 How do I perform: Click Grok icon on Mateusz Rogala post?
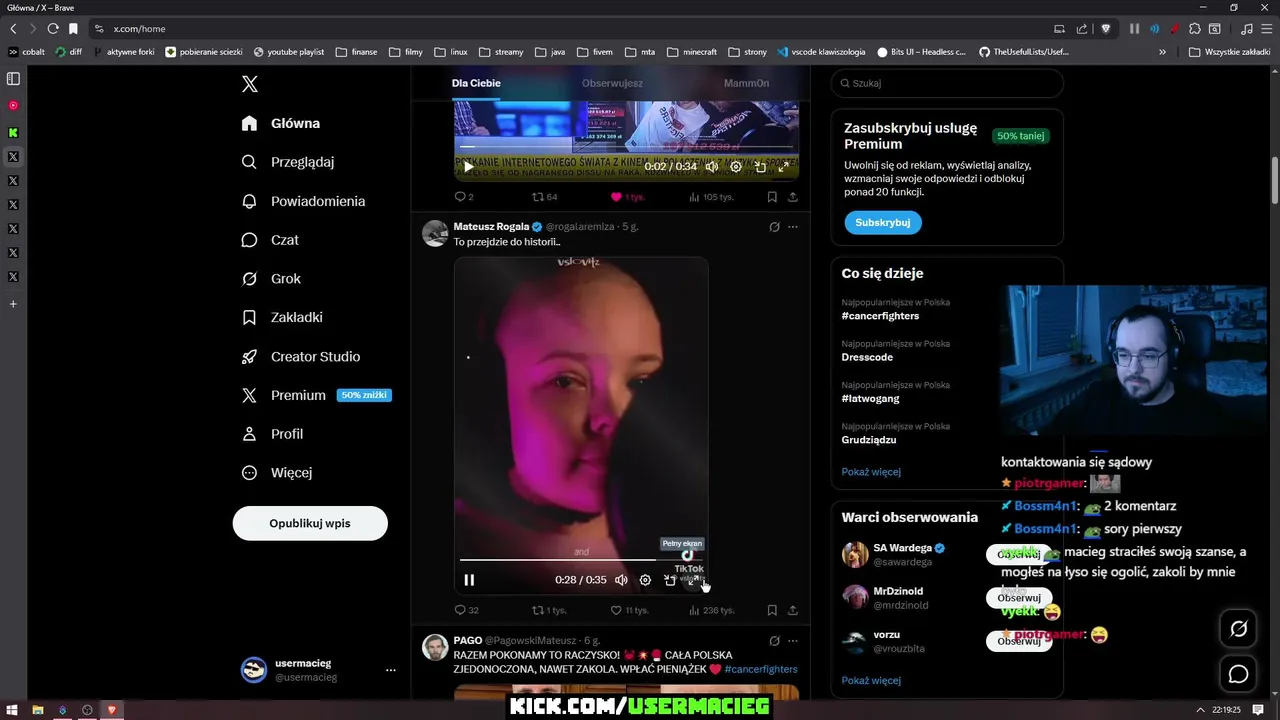point(774,227)
